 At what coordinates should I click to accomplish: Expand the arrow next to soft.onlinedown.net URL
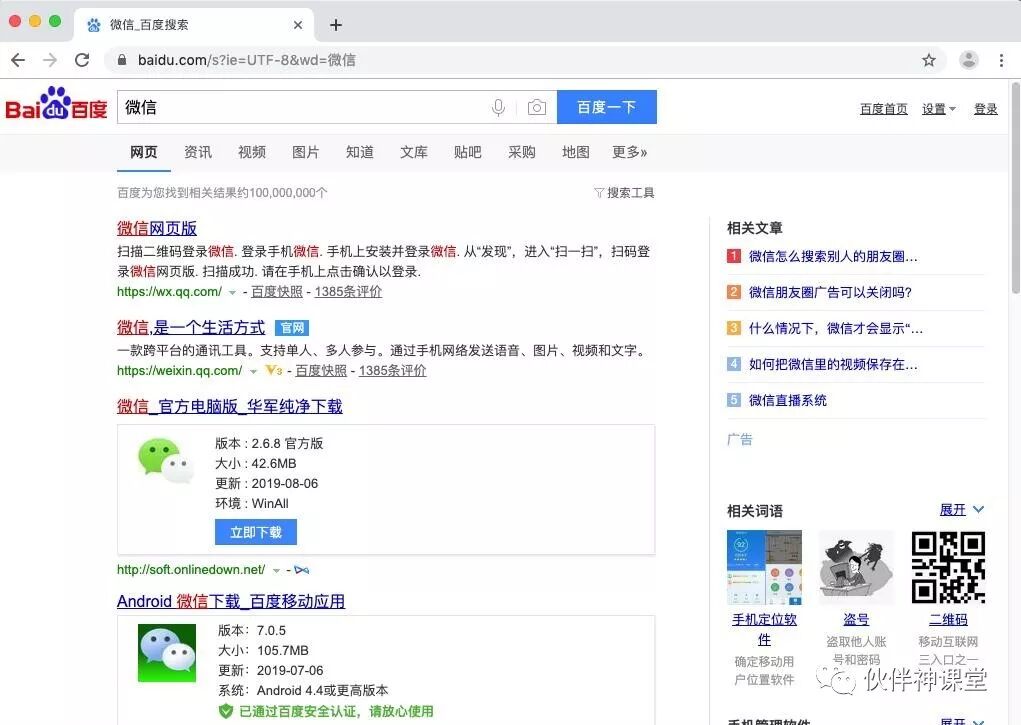click(277, 571)
